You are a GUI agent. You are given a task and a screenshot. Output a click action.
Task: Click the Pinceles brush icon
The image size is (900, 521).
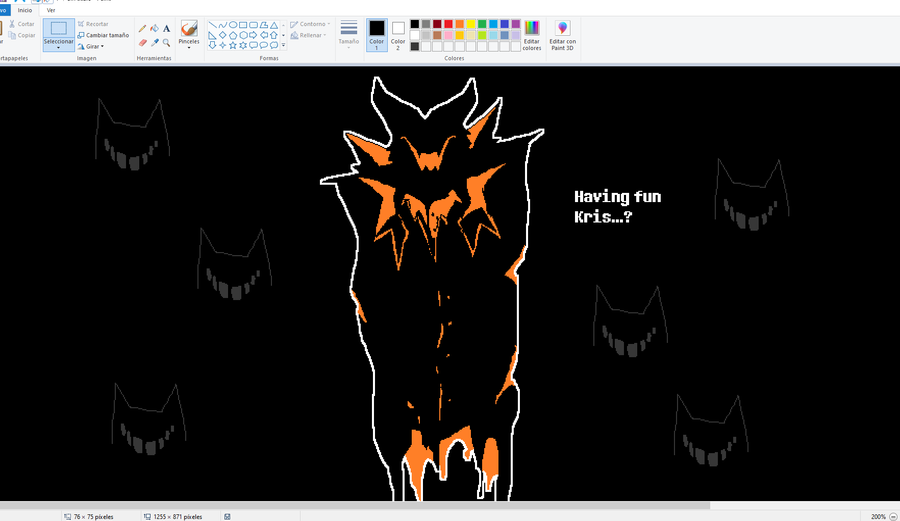click(x=189, y=28)
